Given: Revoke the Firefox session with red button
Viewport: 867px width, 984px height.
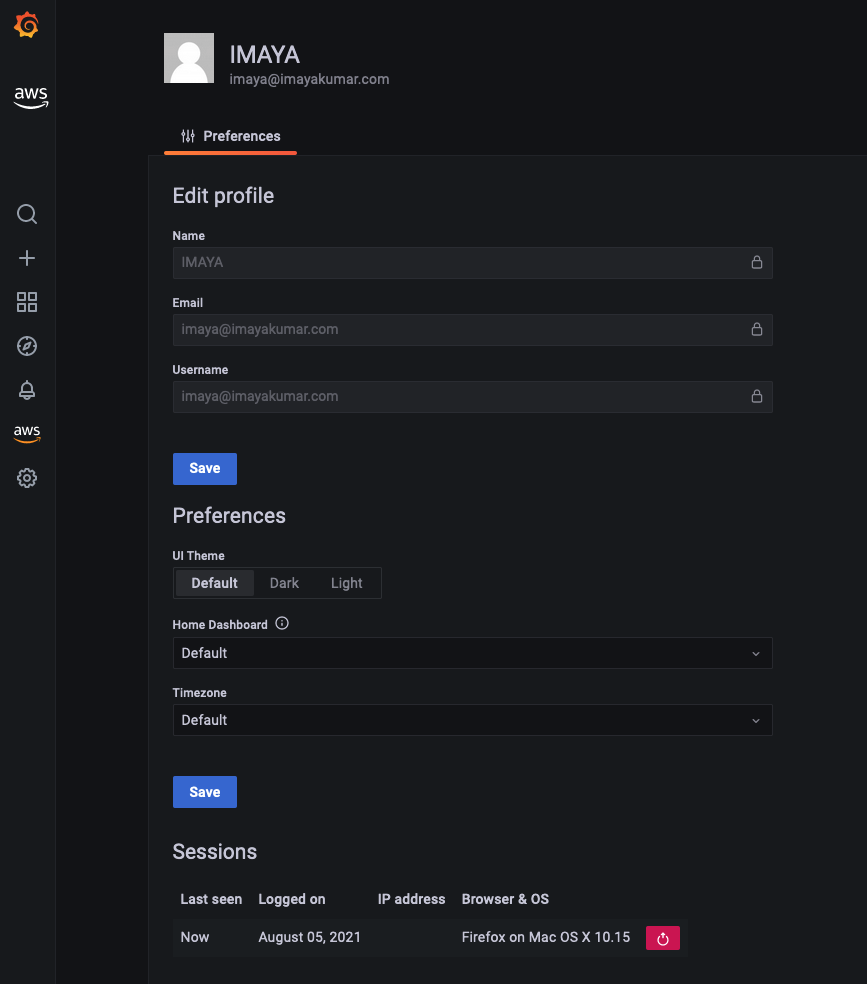Looking at the screenshot, I should (x=662, y=938).
